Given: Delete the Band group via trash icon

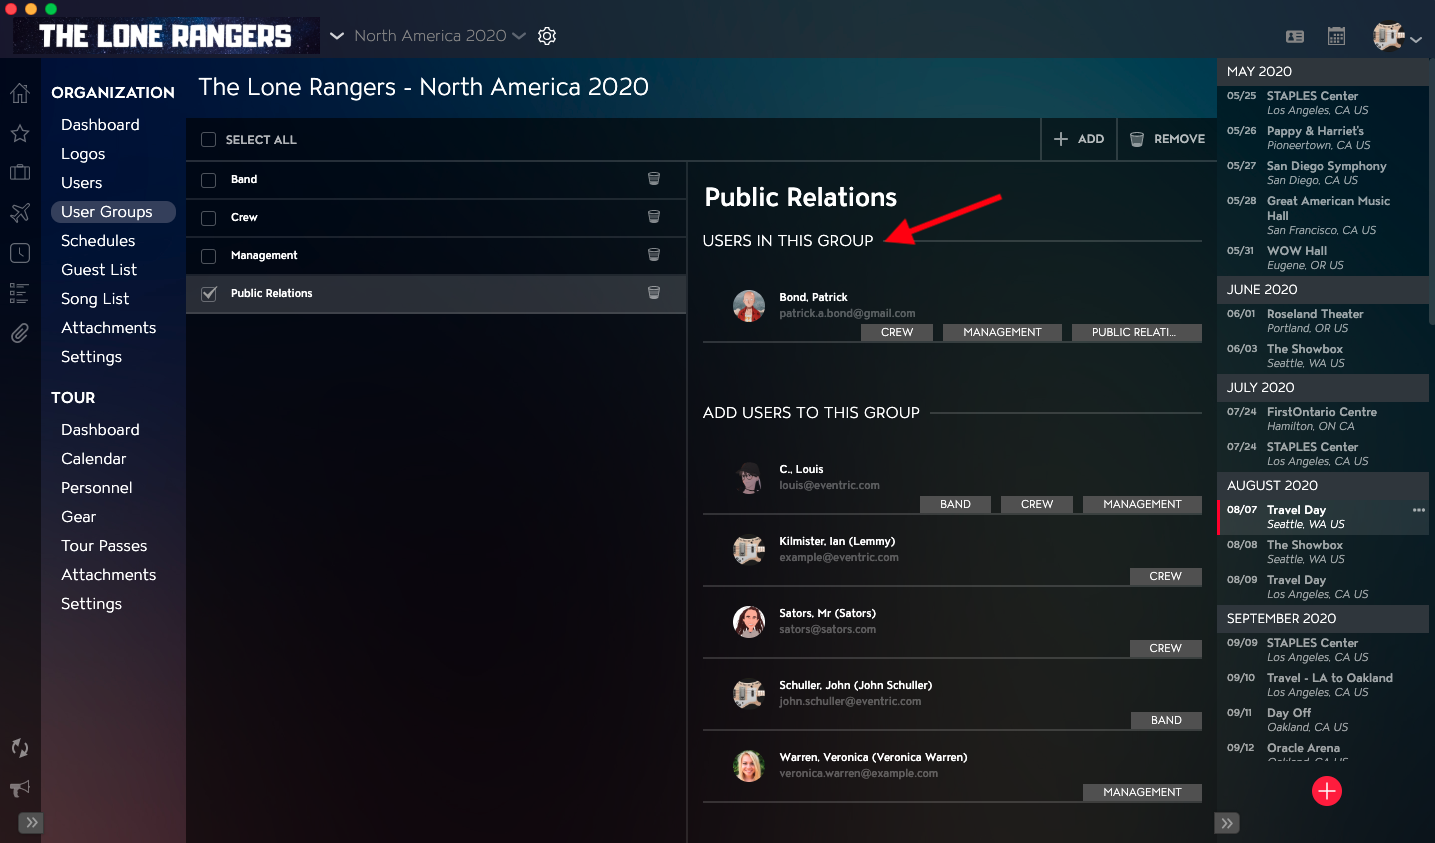Looking at the screenshot, I should point(654,179).
